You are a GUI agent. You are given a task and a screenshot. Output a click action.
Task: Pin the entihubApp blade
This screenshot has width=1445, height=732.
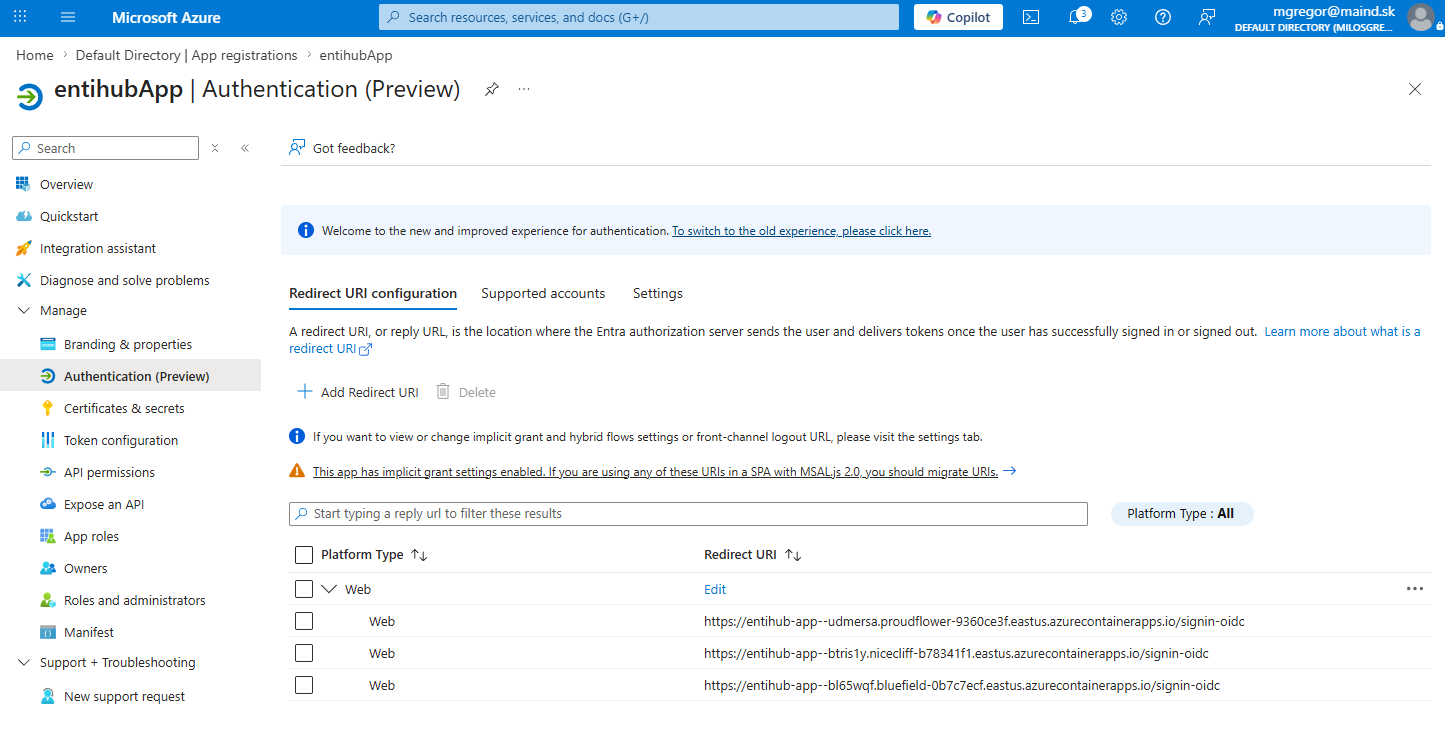491,89
